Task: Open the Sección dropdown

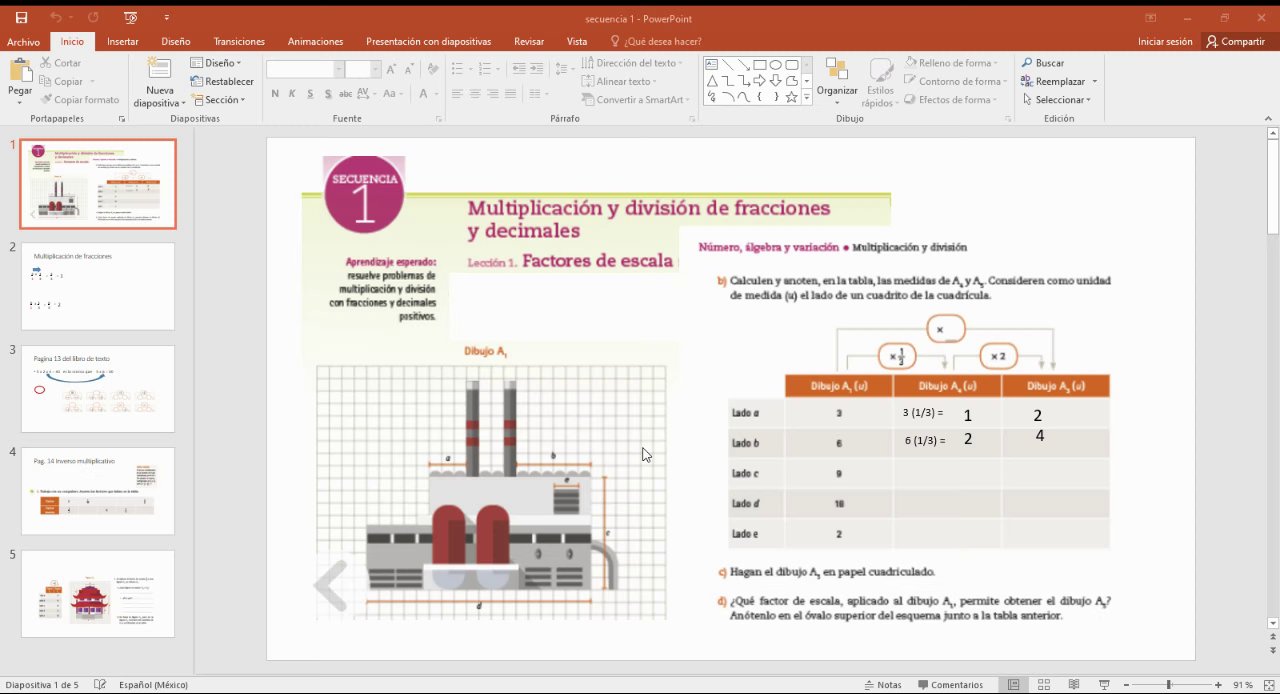Action: 218,100
